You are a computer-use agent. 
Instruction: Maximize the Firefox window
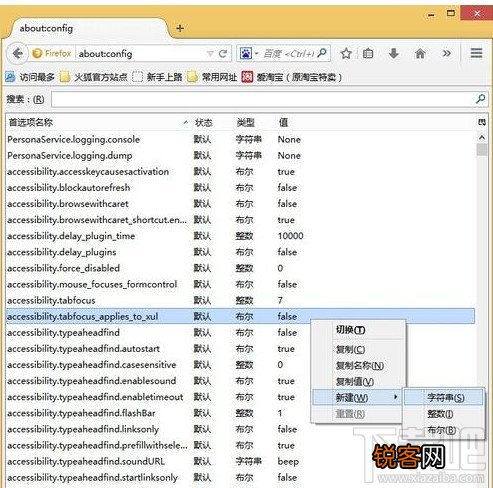451,13
